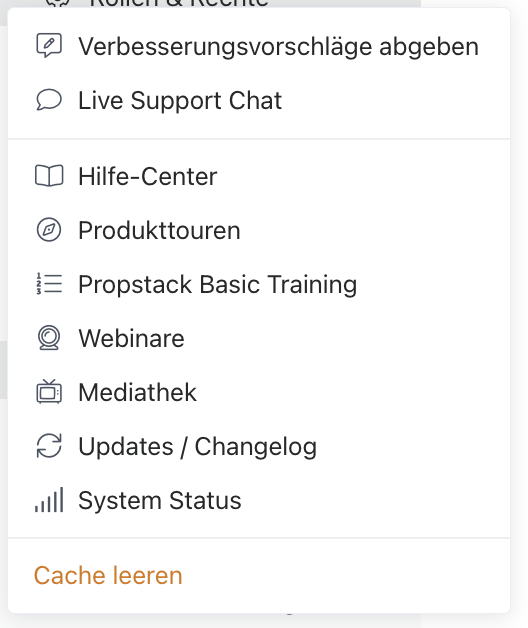Choose the Webinare menu entry
528x628 pixels.
259,338
